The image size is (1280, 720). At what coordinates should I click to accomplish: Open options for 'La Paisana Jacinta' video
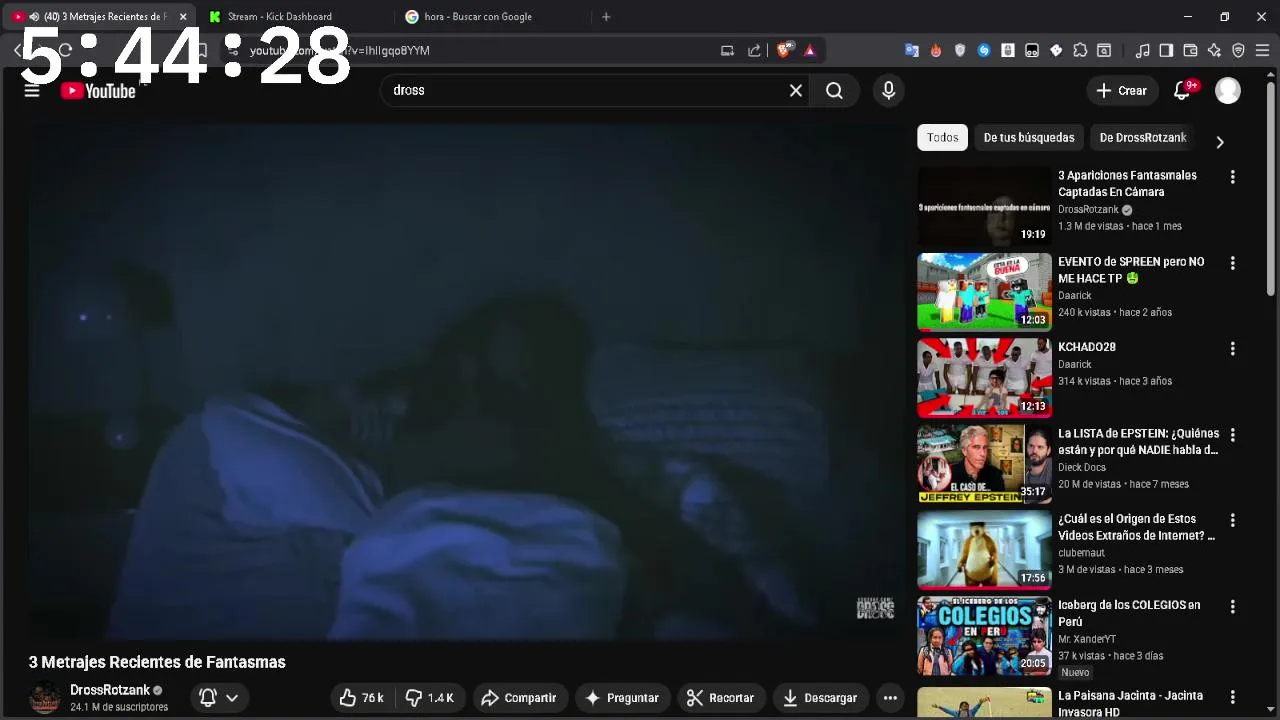tap(1232, 697)
